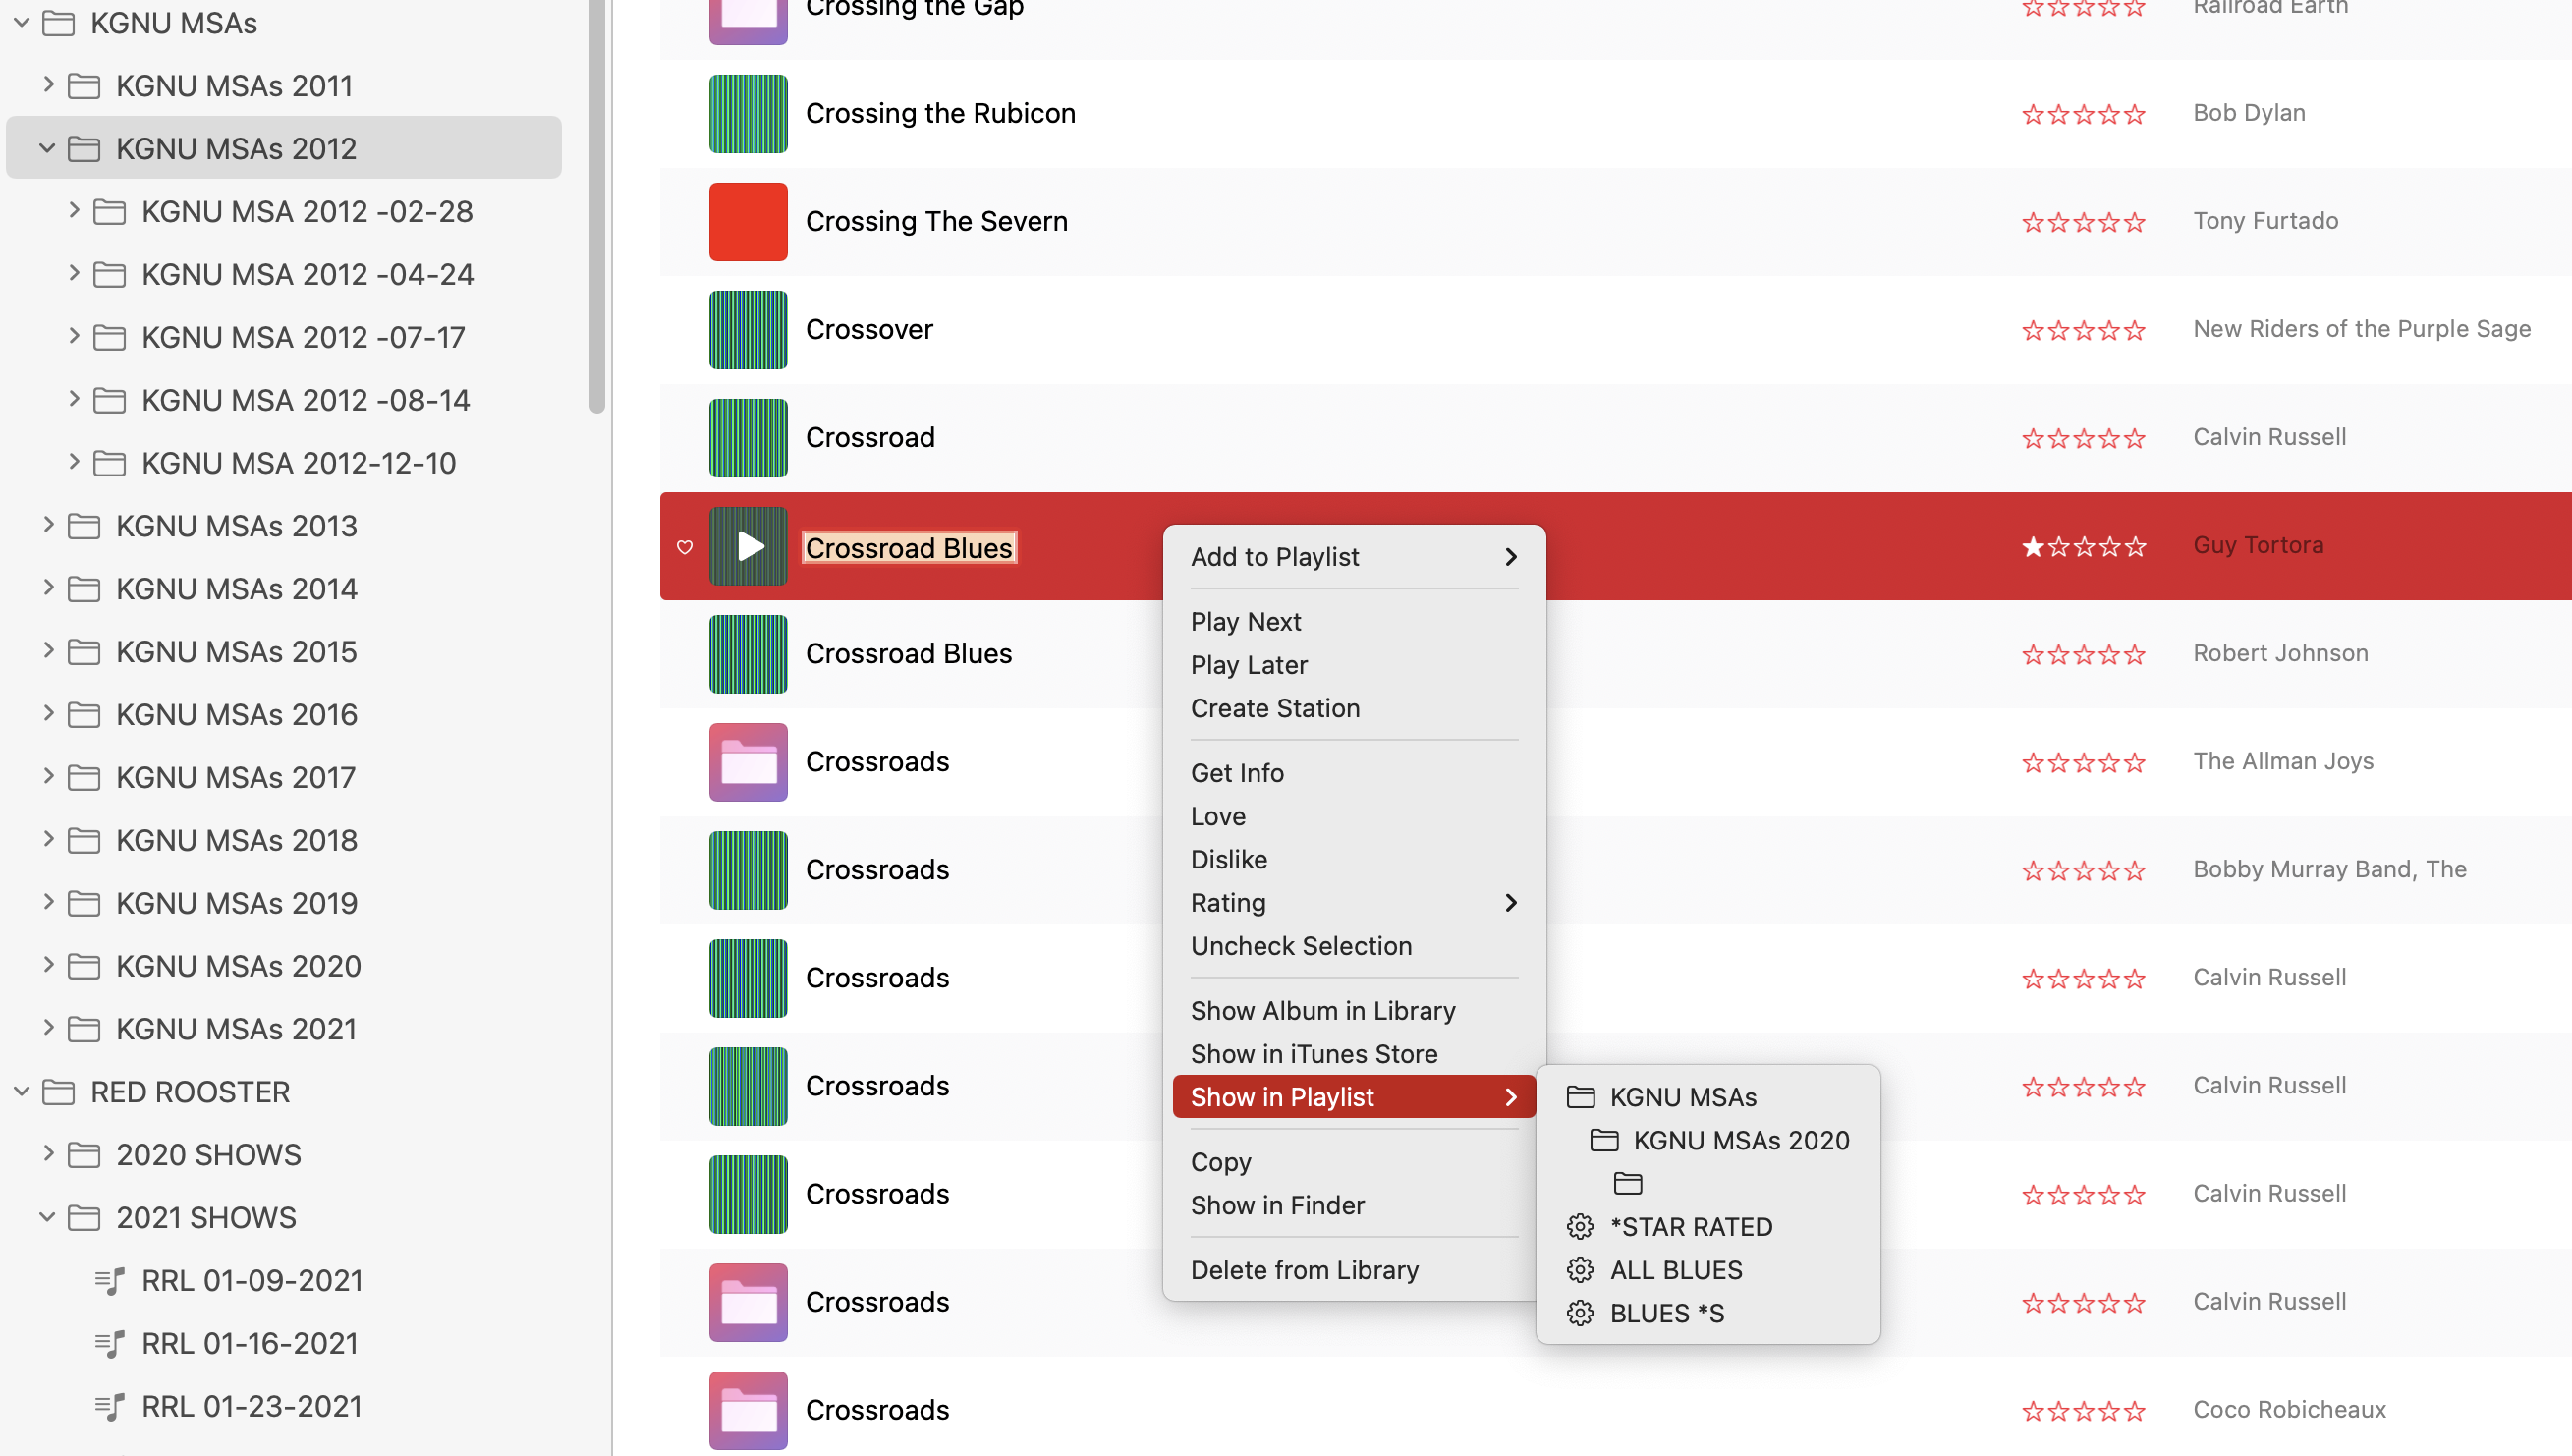2572x1456 pixels.
Task: Expand the KGNU MSAs 2013 folder
Action: pyautogui.click(x=47, y=525)
